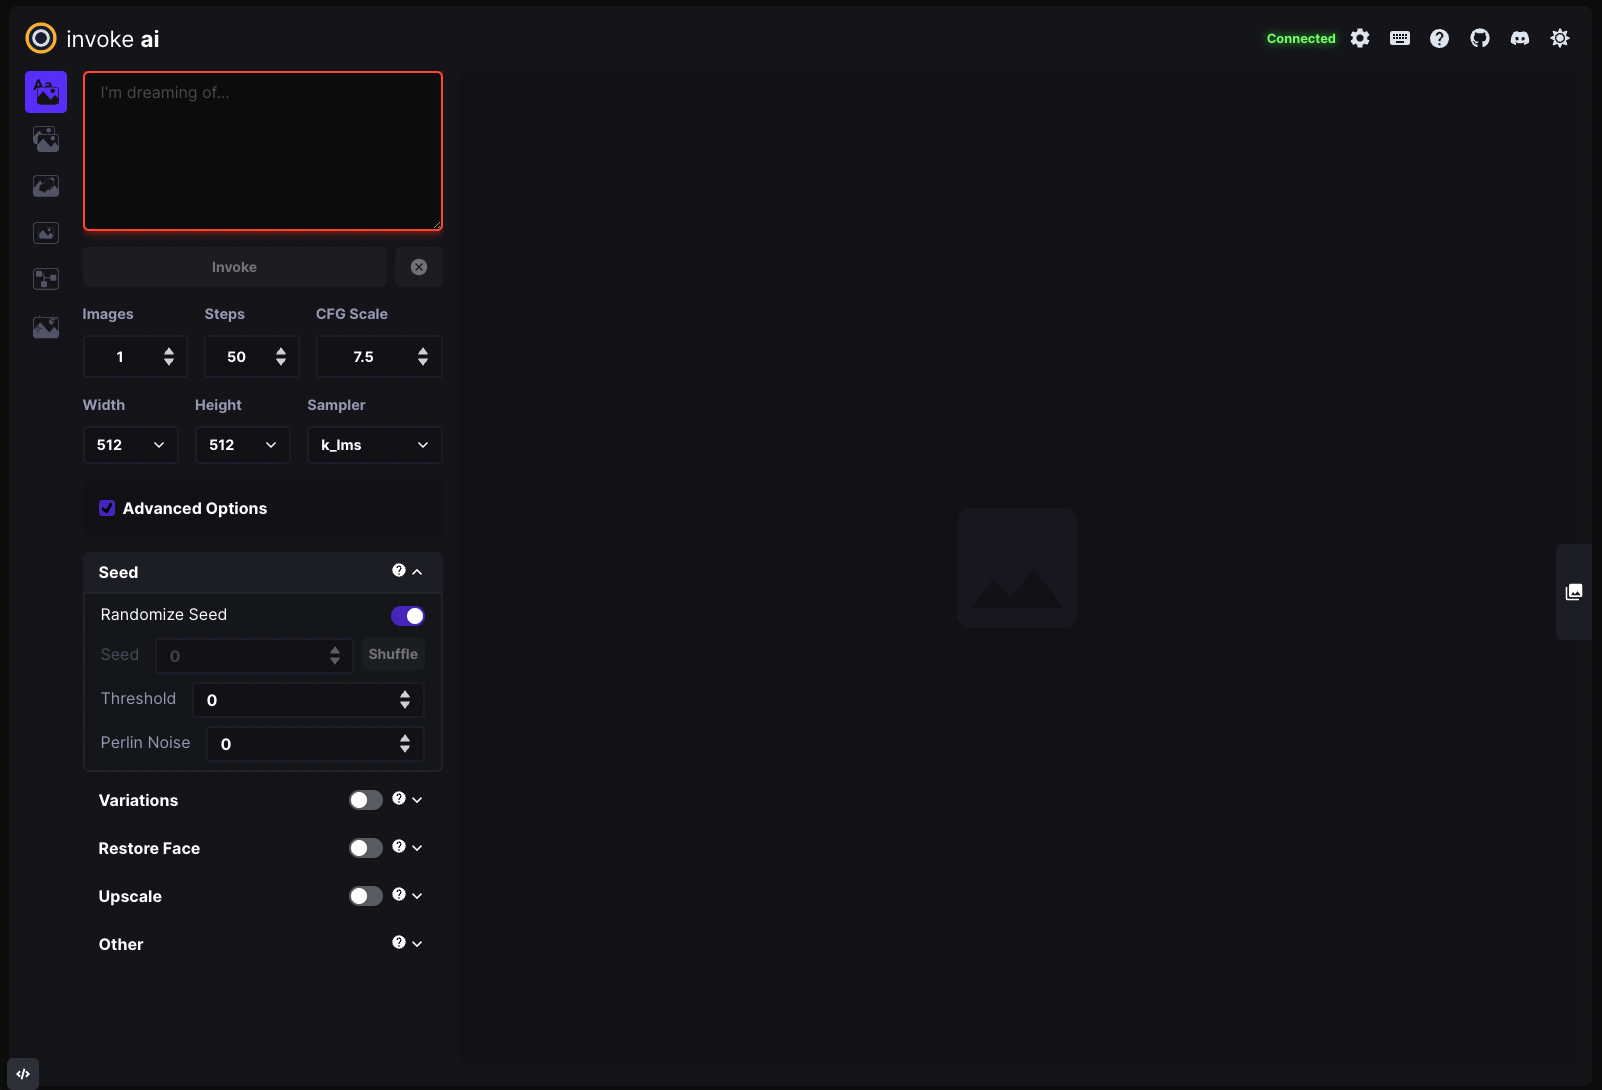Enable the Upscale switch
The image size is (1602, 1090).
[366, 896]
